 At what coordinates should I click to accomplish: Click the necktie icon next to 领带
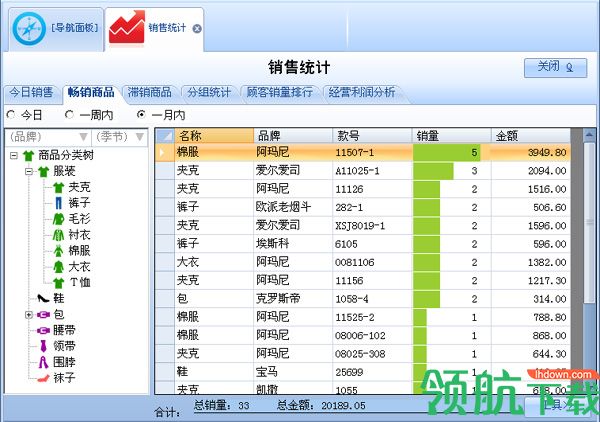[x=44, y=346]
